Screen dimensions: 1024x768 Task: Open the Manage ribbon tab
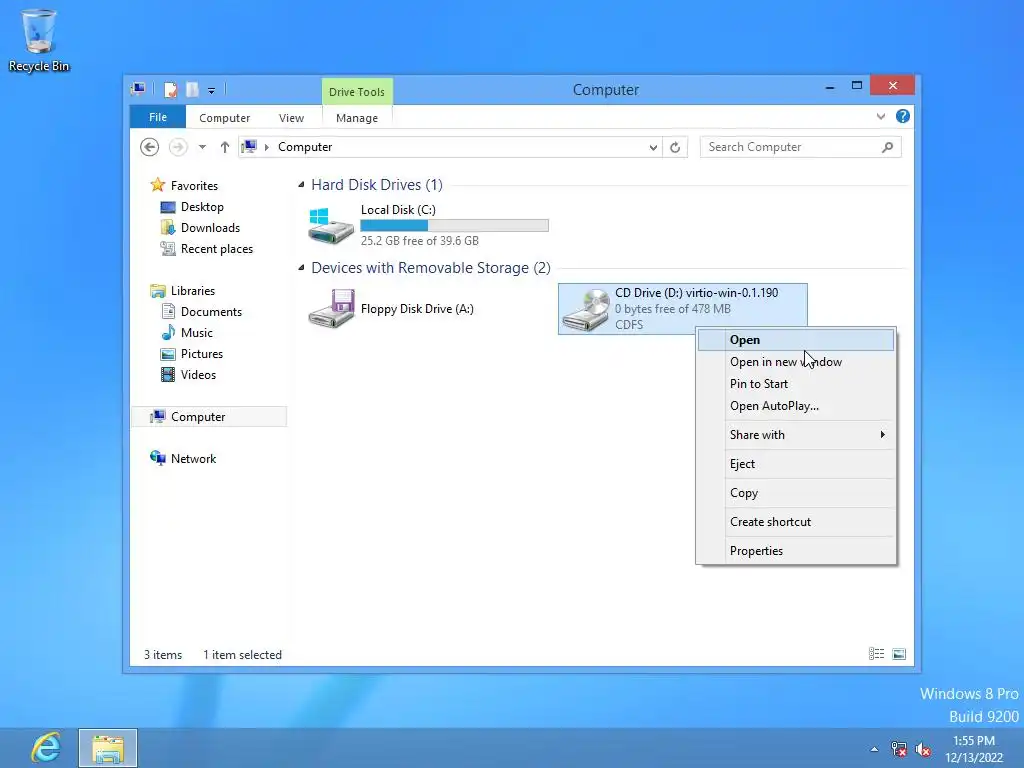tap(357, 118)
